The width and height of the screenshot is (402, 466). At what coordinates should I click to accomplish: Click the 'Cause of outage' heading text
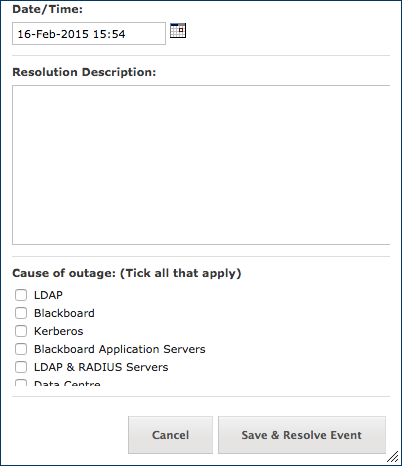tap(64, 273)
